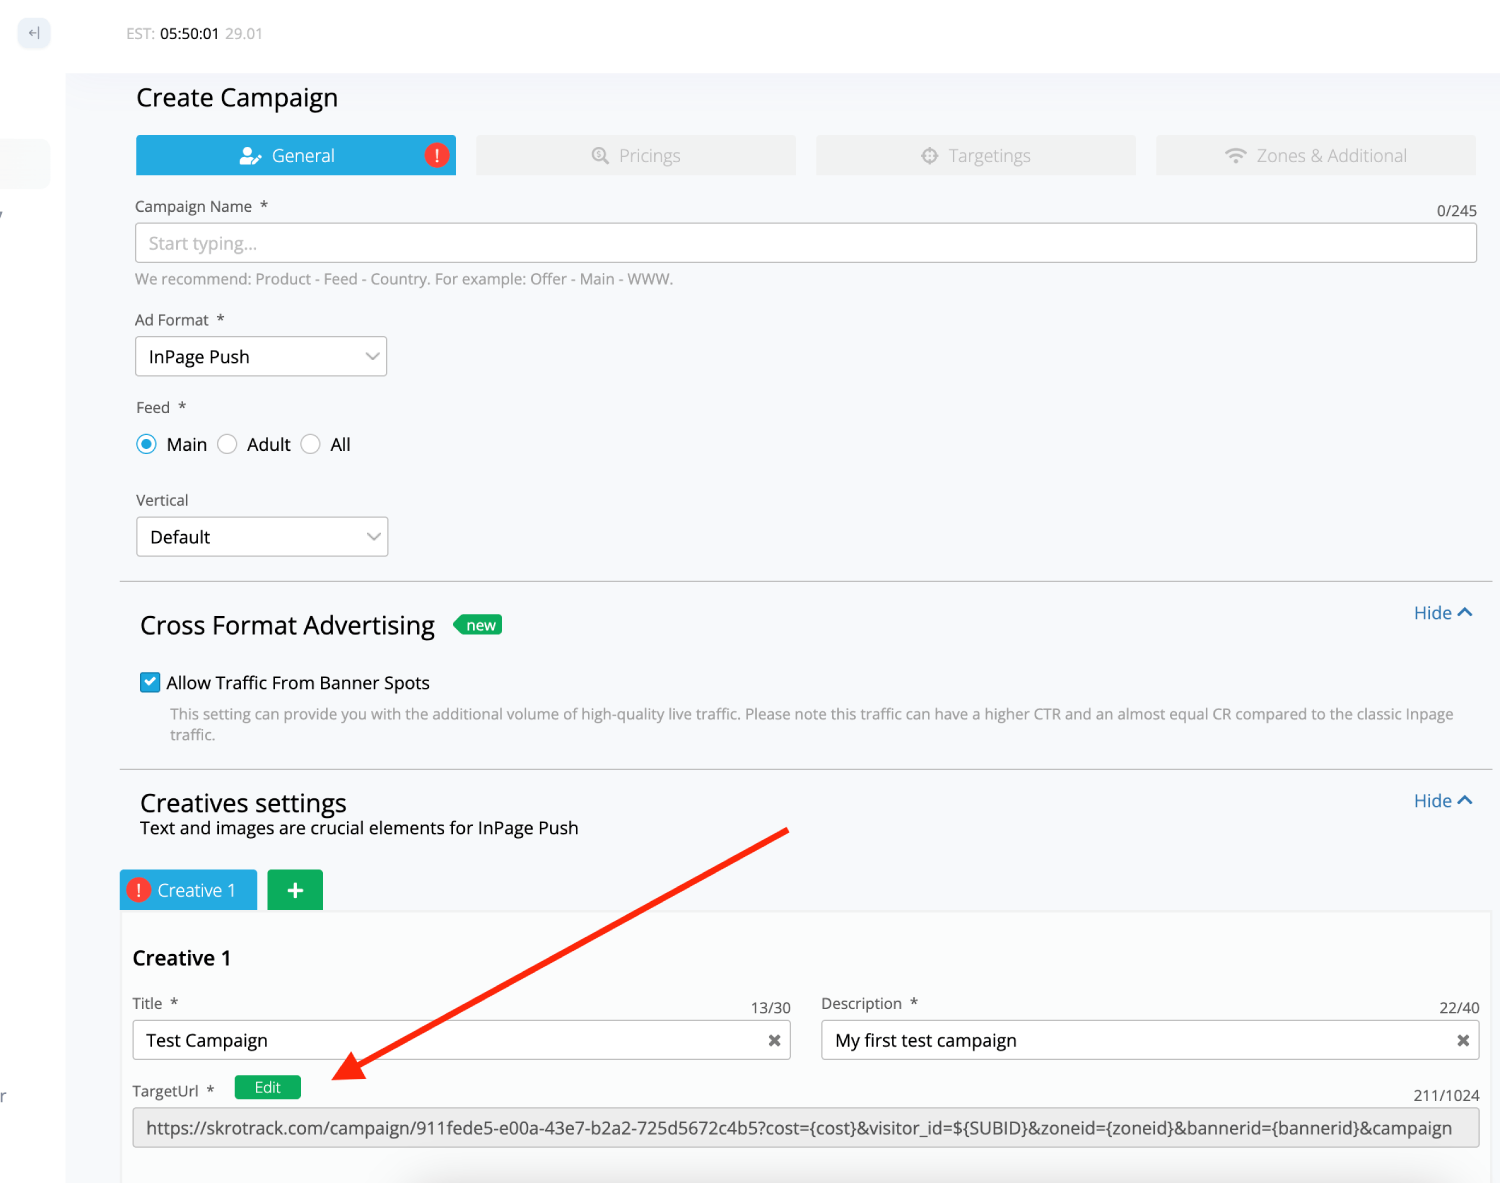
Task: Click into the Description input field
Action: 1150,1040
